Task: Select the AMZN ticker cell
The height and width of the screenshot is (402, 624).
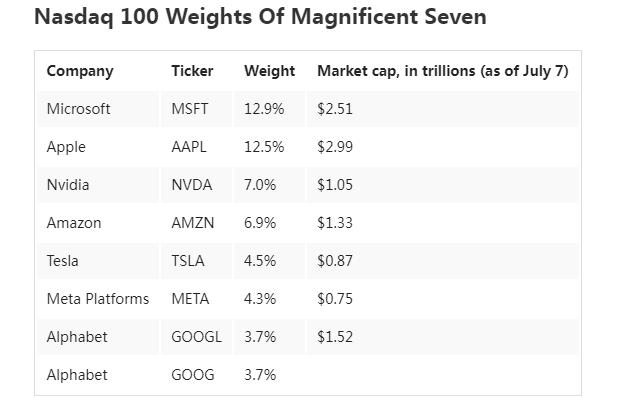Action: coord(193,223)
